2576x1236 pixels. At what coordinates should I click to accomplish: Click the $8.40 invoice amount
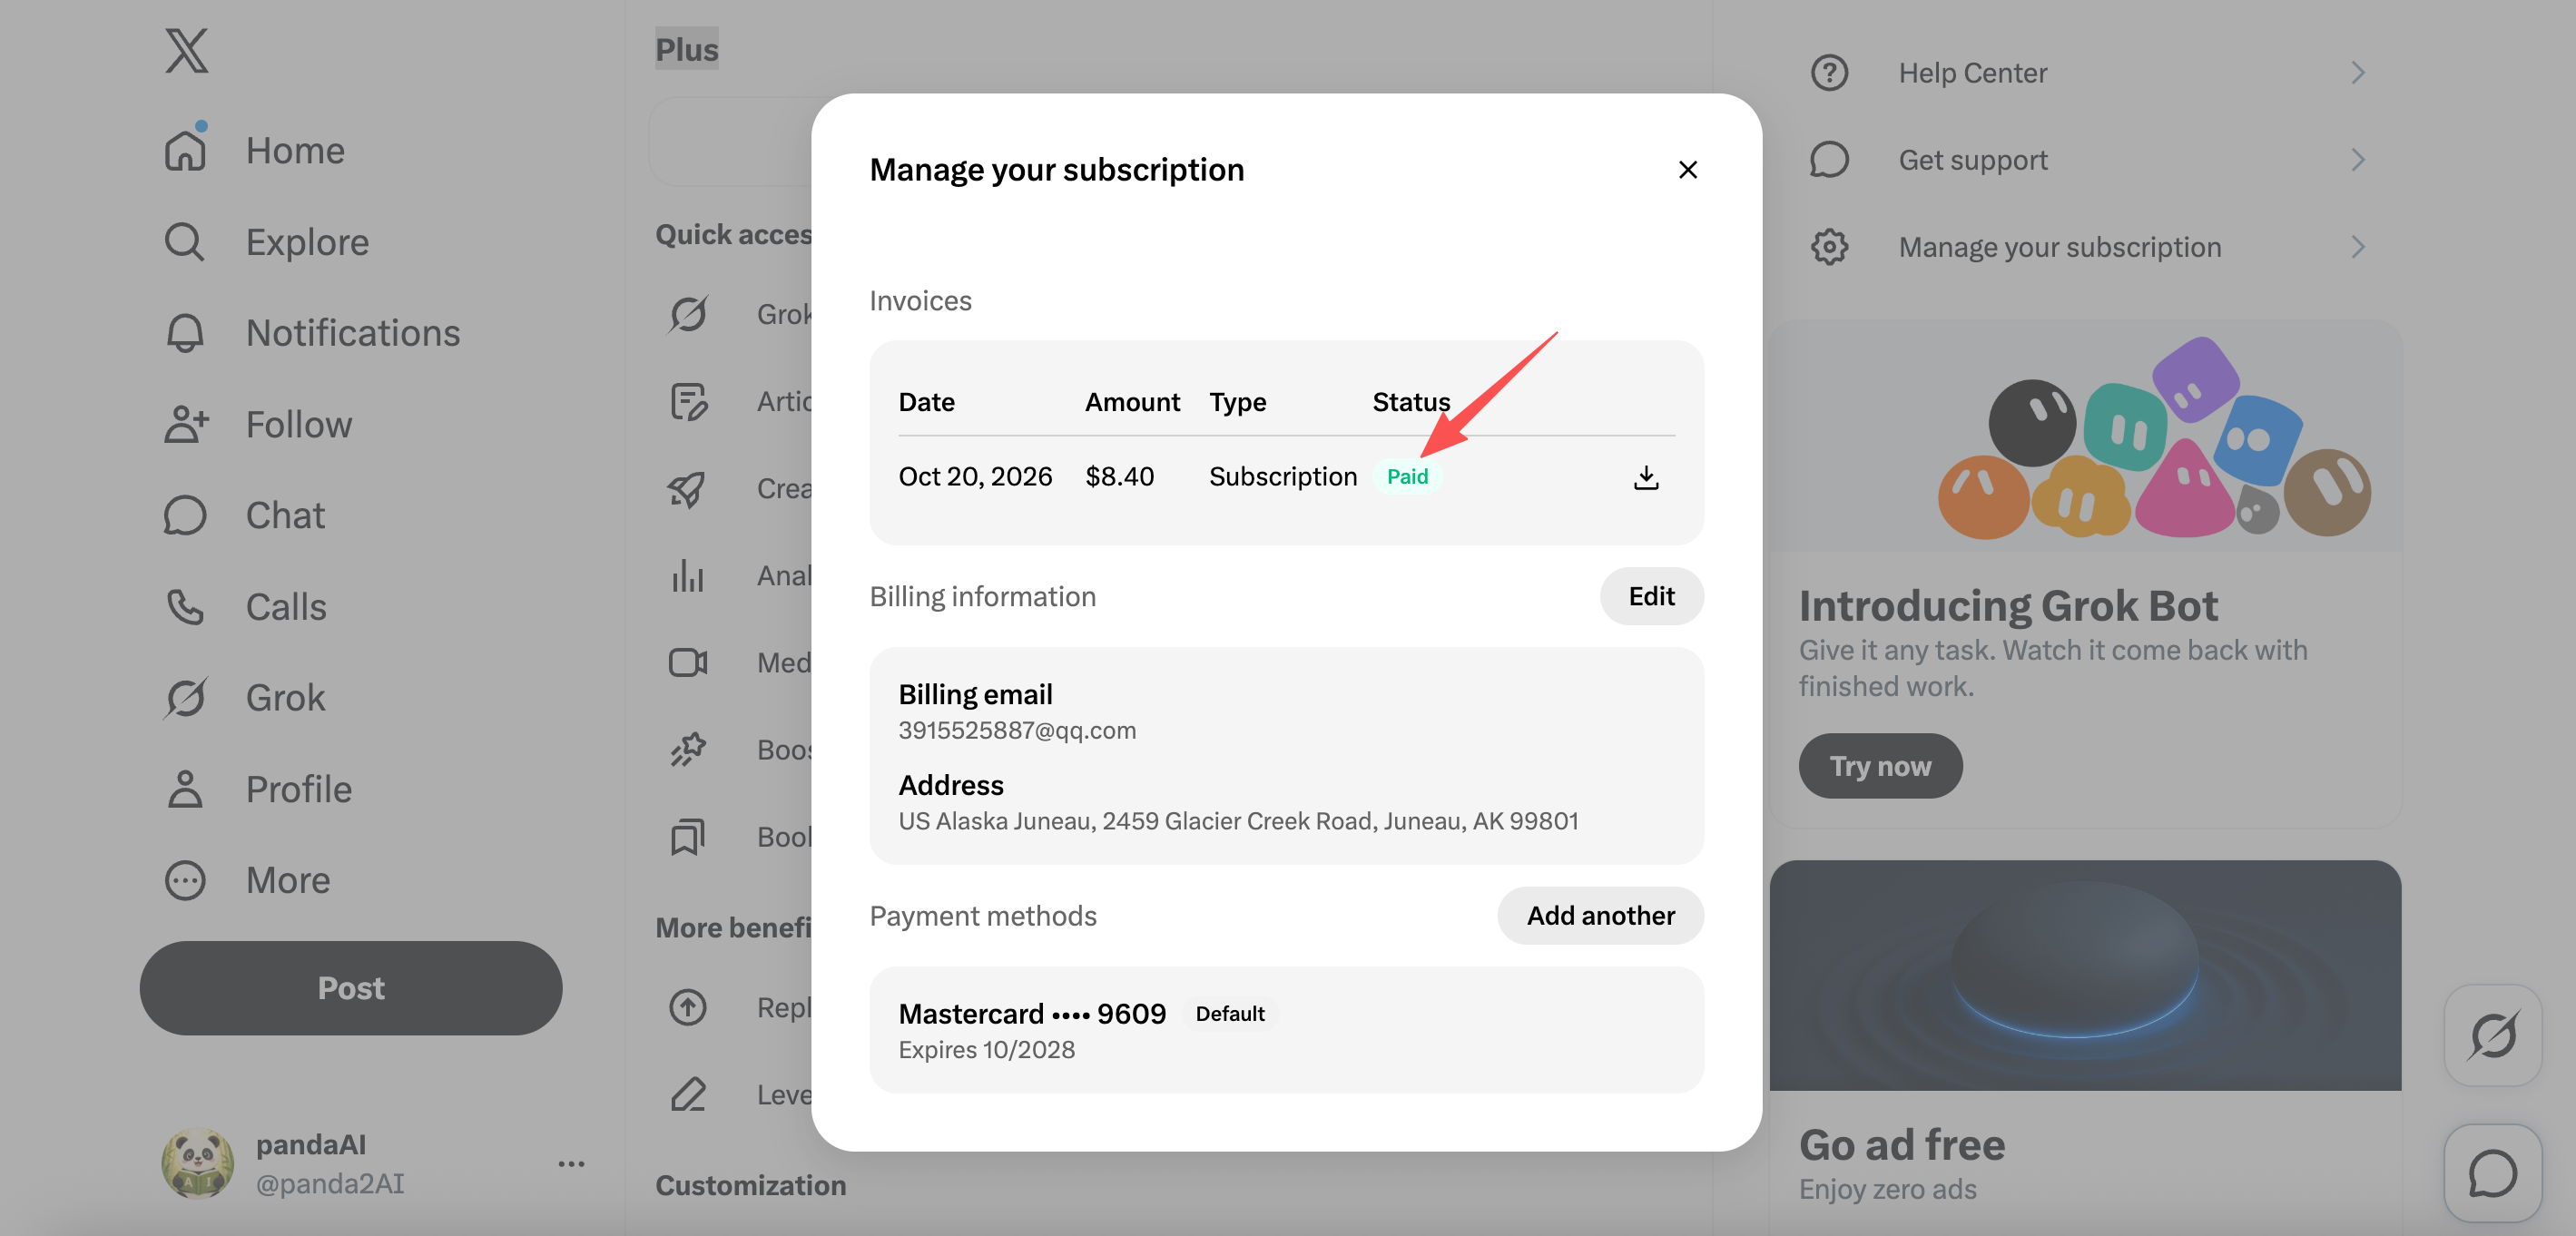pyautogui.click(x=1119, y=476)
